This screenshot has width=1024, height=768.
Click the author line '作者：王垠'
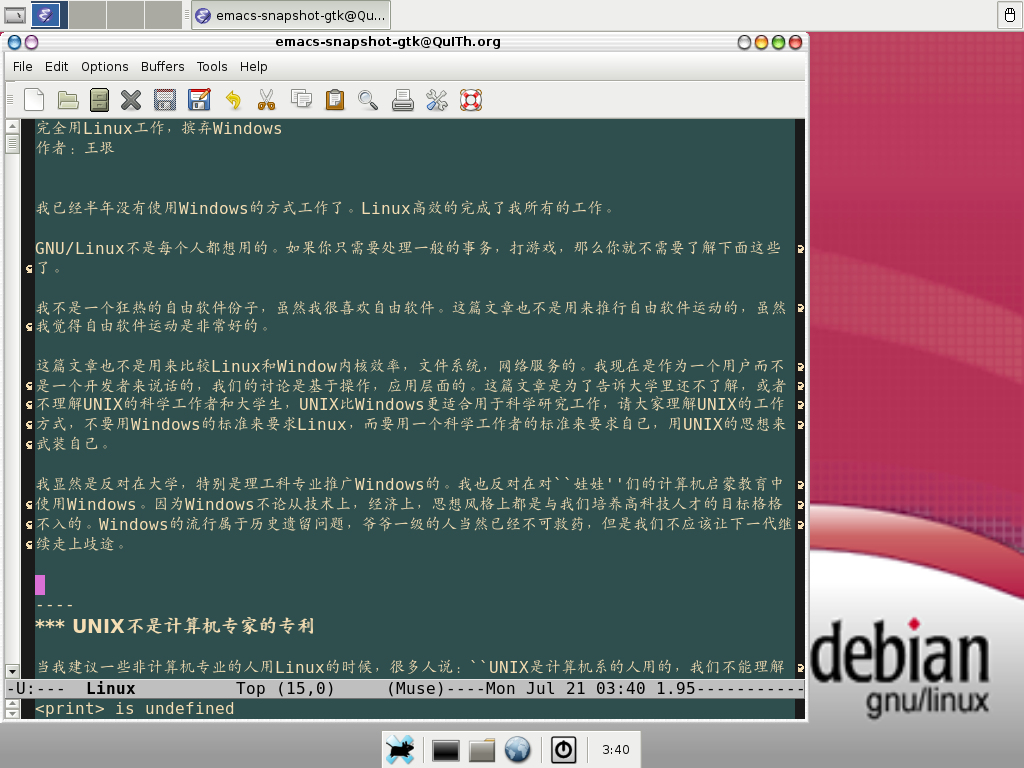coord(75,148)
